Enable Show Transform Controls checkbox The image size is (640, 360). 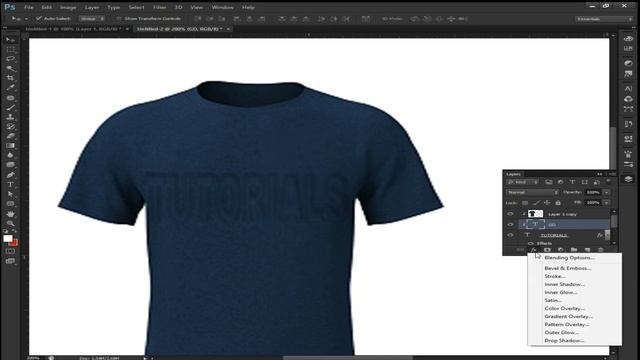pos(118,18)
